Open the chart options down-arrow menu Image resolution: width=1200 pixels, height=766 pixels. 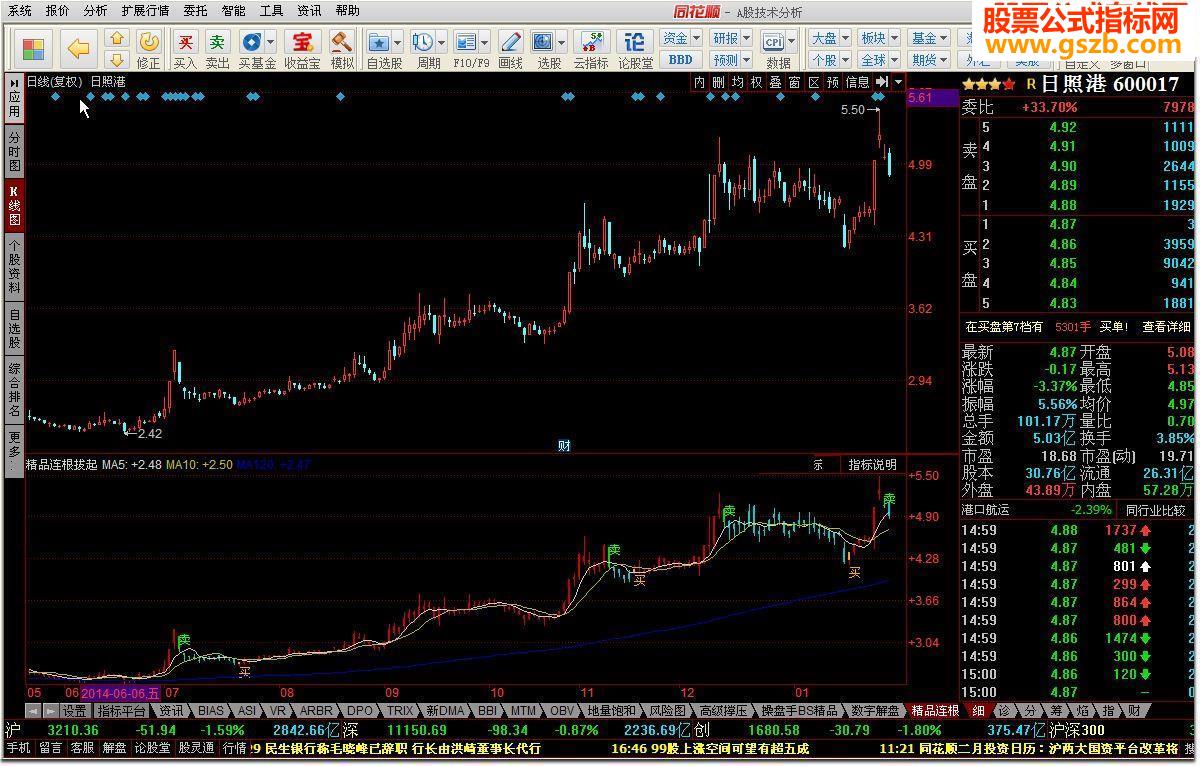click(898, 82)
